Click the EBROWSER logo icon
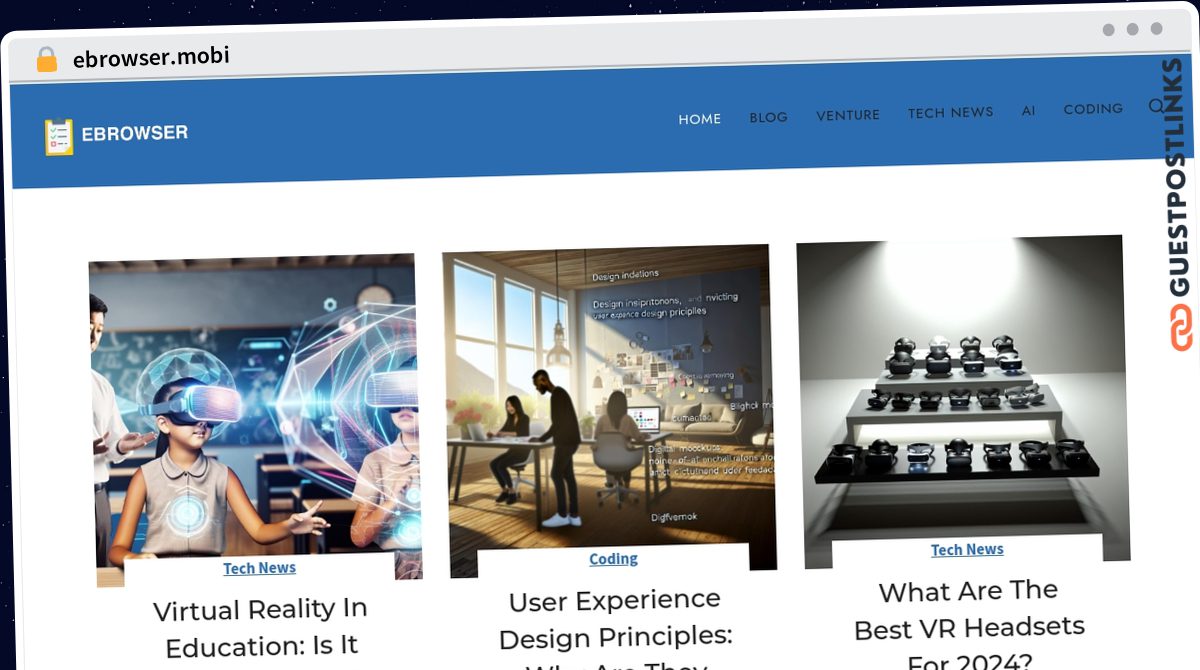 coord(59,137)
